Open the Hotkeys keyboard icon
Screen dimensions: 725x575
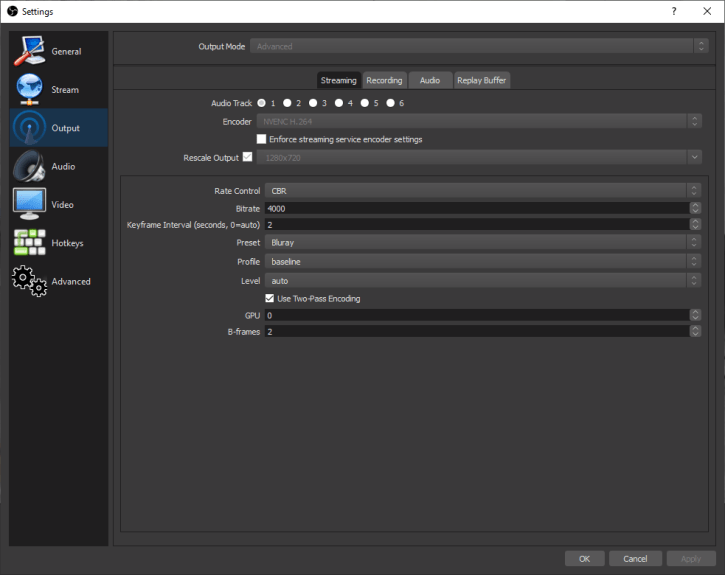pyautogui.click(x=30, y=243)
